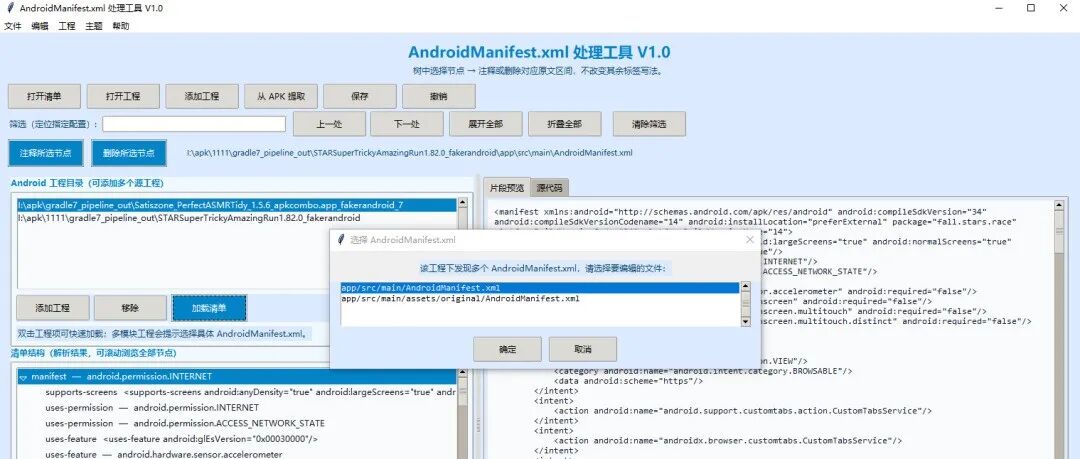Select app/src/main/AndroidManifest.xml in dialog list

539,287
